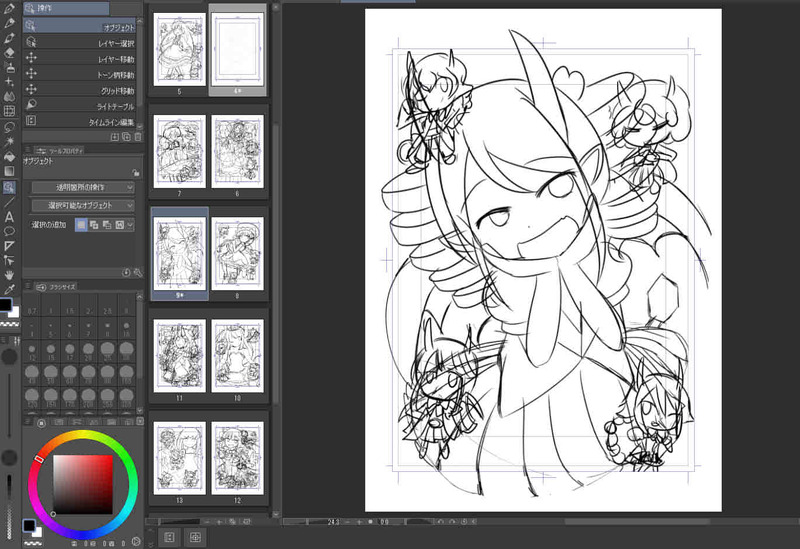Select the main black color swatch below wheel
Image resolution: width=800 pixels, height=549 pixels.
click(29, 525)
